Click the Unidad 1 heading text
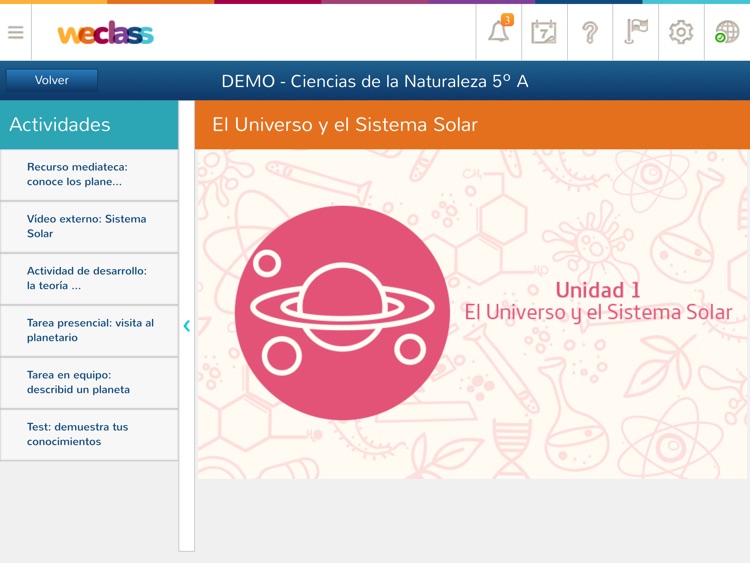The height and width of the screenshot is (563, 750). (598, 290)
